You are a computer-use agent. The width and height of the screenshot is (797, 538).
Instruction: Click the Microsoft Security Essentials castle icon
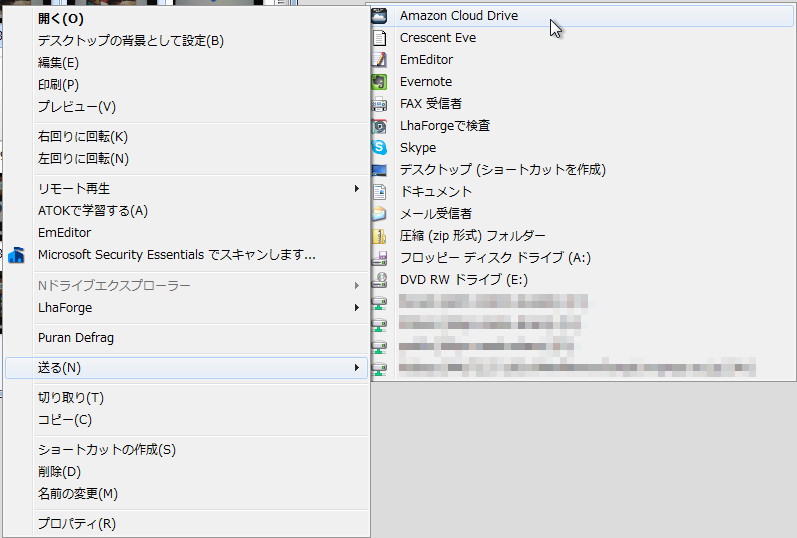tap(16, 255)
